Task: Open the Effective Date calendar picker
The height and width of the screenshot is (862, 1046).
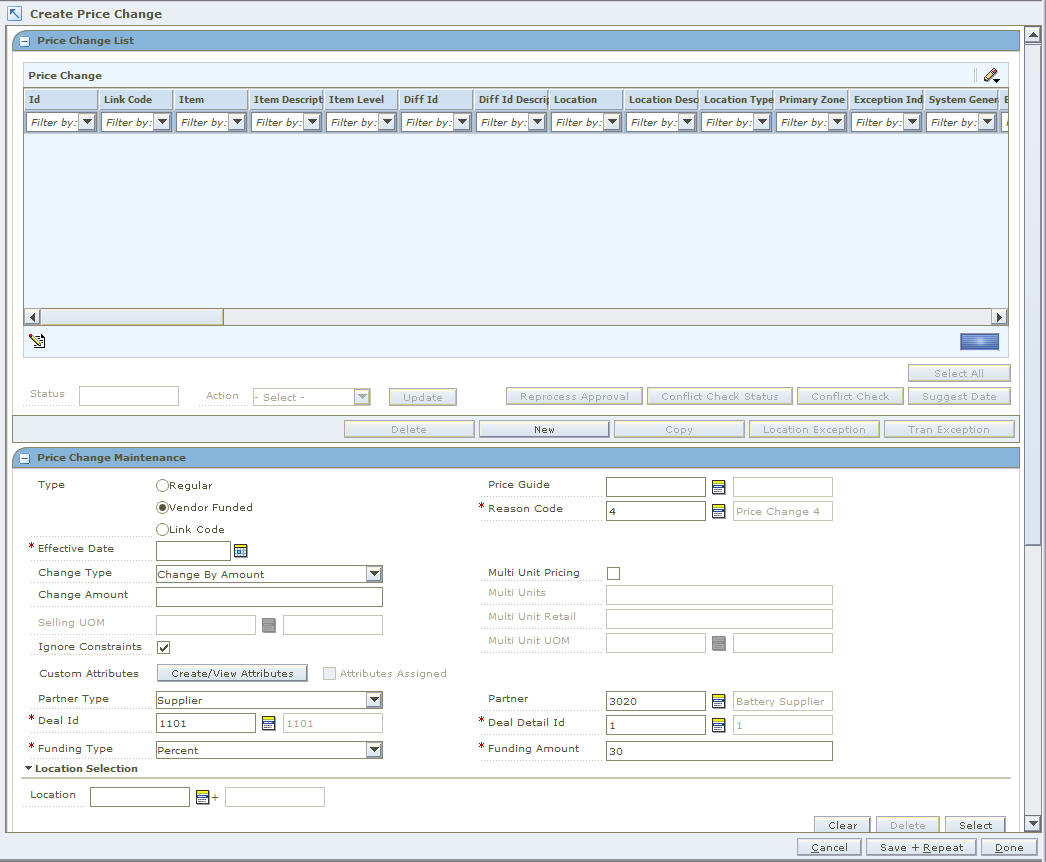Action: (241, 550)
